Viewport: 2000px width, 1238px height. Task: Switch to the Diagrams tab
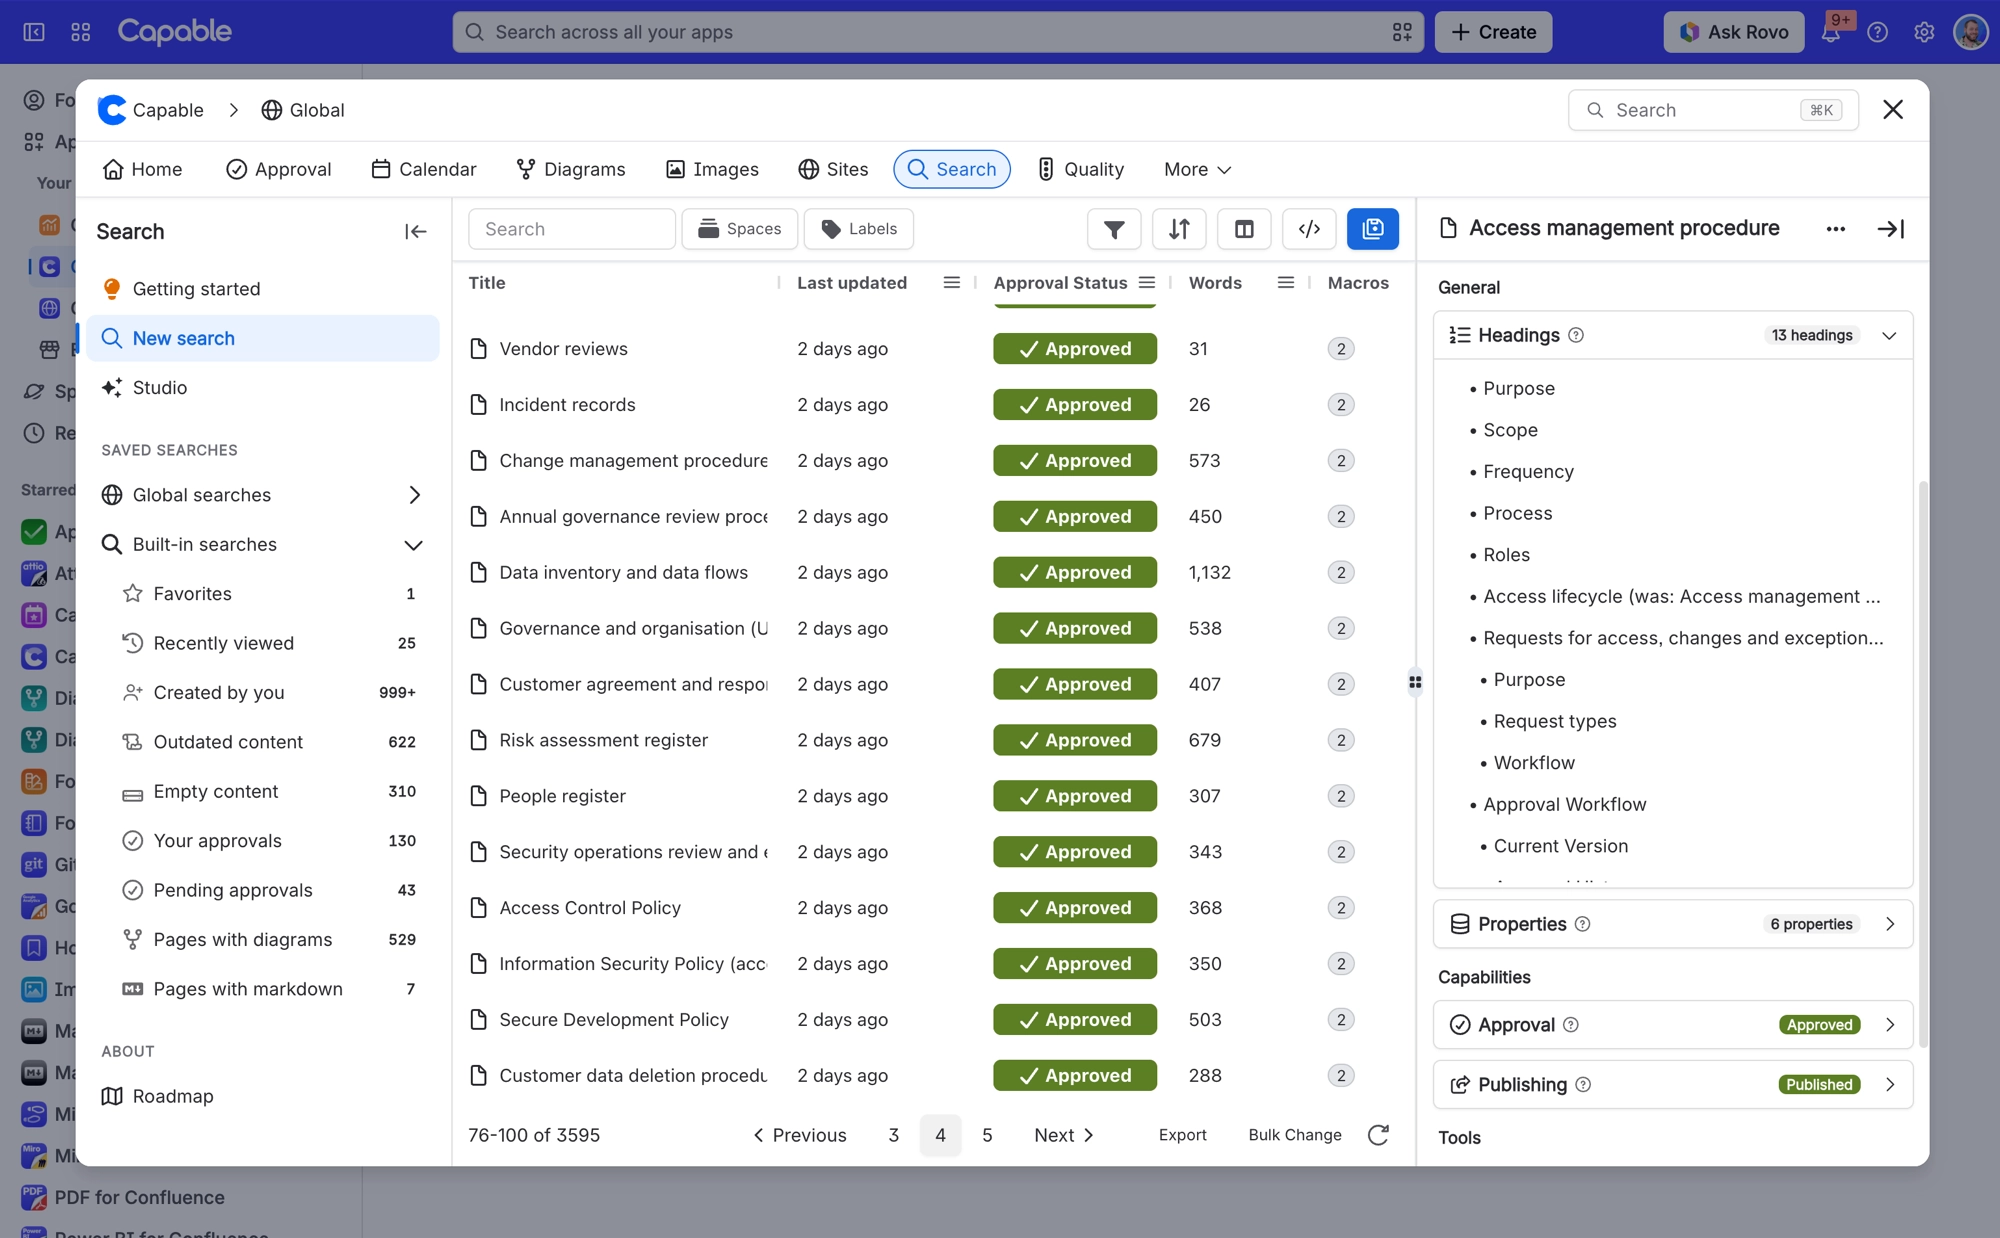pyautogui.click(x=570, y=169)
